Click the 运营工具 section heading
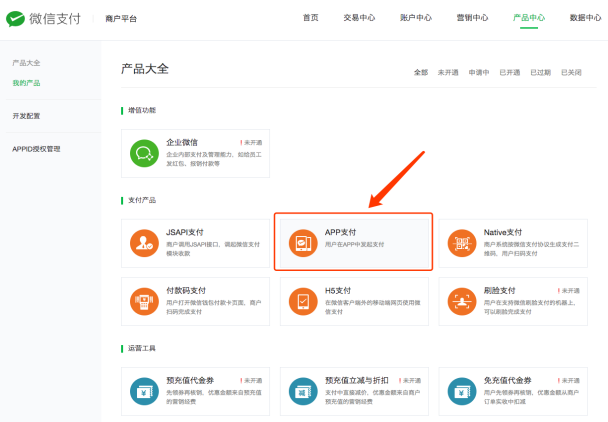This screenshot has height=422, width=608. tap(142, 348)
